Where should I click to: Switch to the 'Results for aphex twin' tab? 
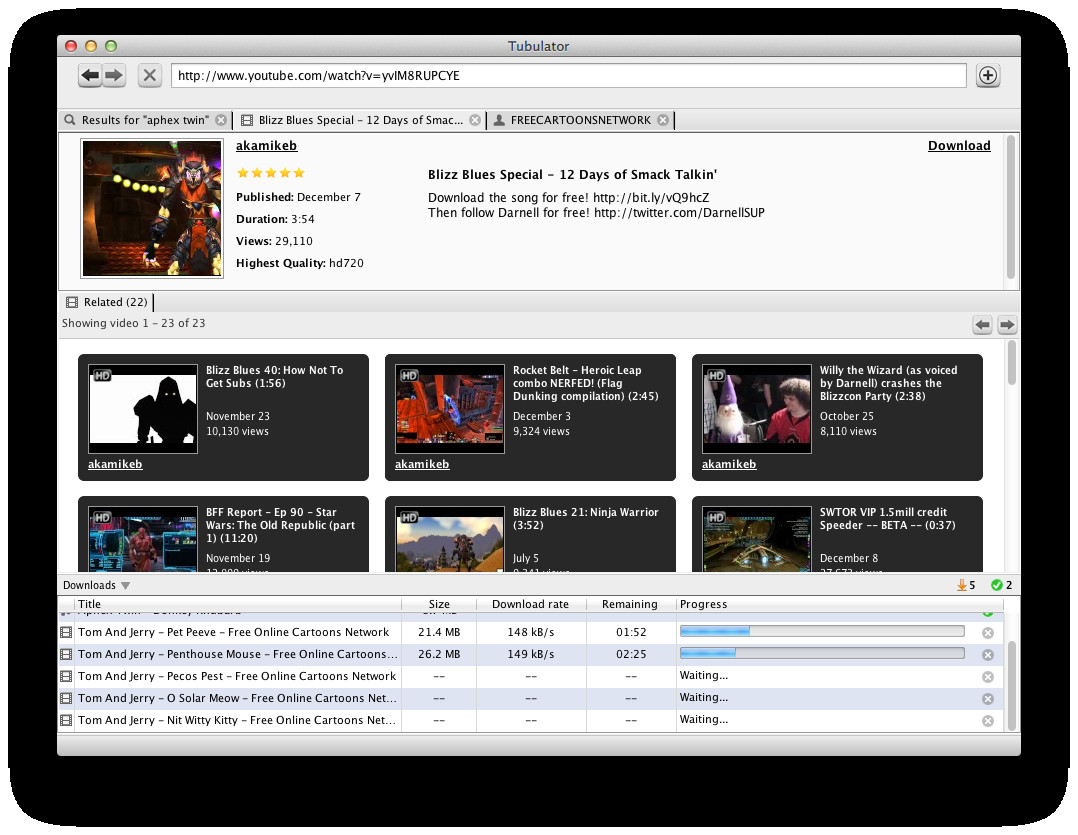(145, 120)
